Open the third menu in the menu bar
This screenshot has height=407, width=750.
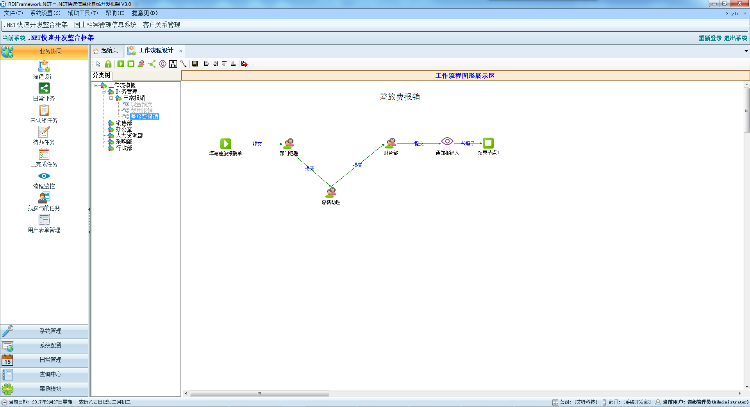82,13
